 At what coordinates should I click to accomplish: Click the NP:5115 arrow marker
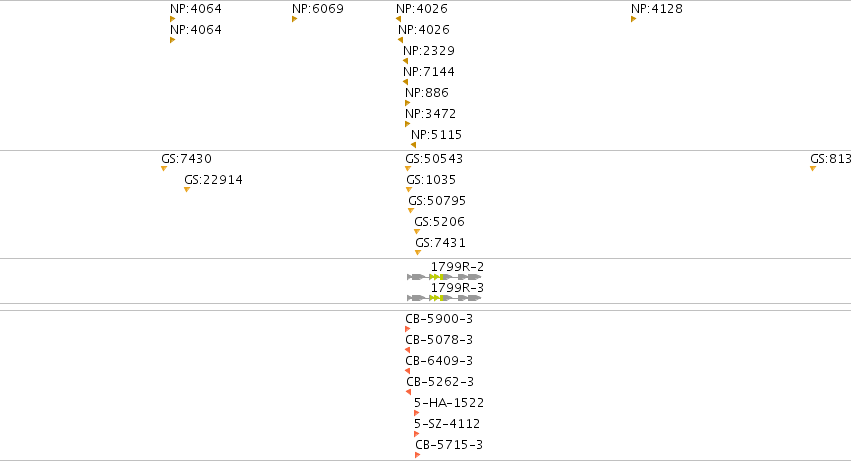click(x=414, y=145)
